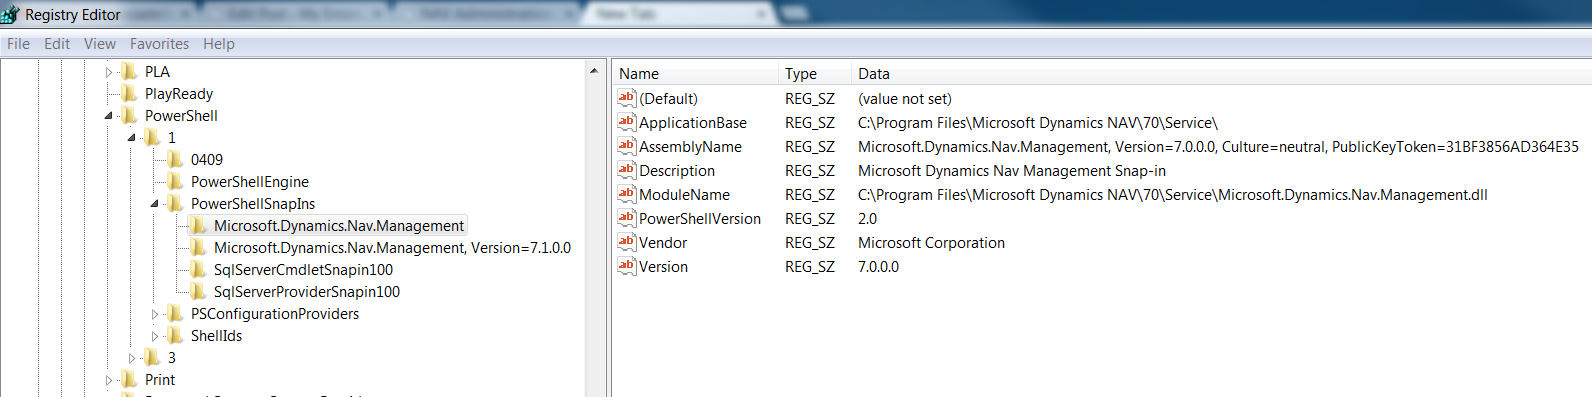This screenshot has width=1592, height=397.
Task: Select the SqlServerProviderSnapin100 key
Action: tap(307, 292)
